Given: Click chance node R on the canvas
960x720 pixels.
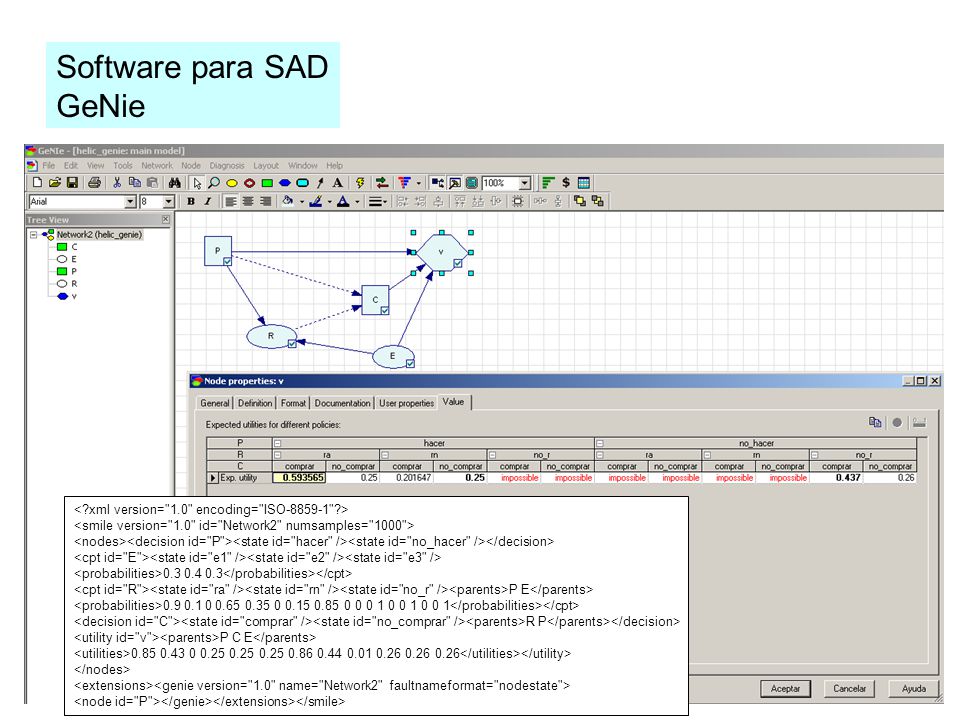Looking at the screenshot, I should [x=271, y=336].
